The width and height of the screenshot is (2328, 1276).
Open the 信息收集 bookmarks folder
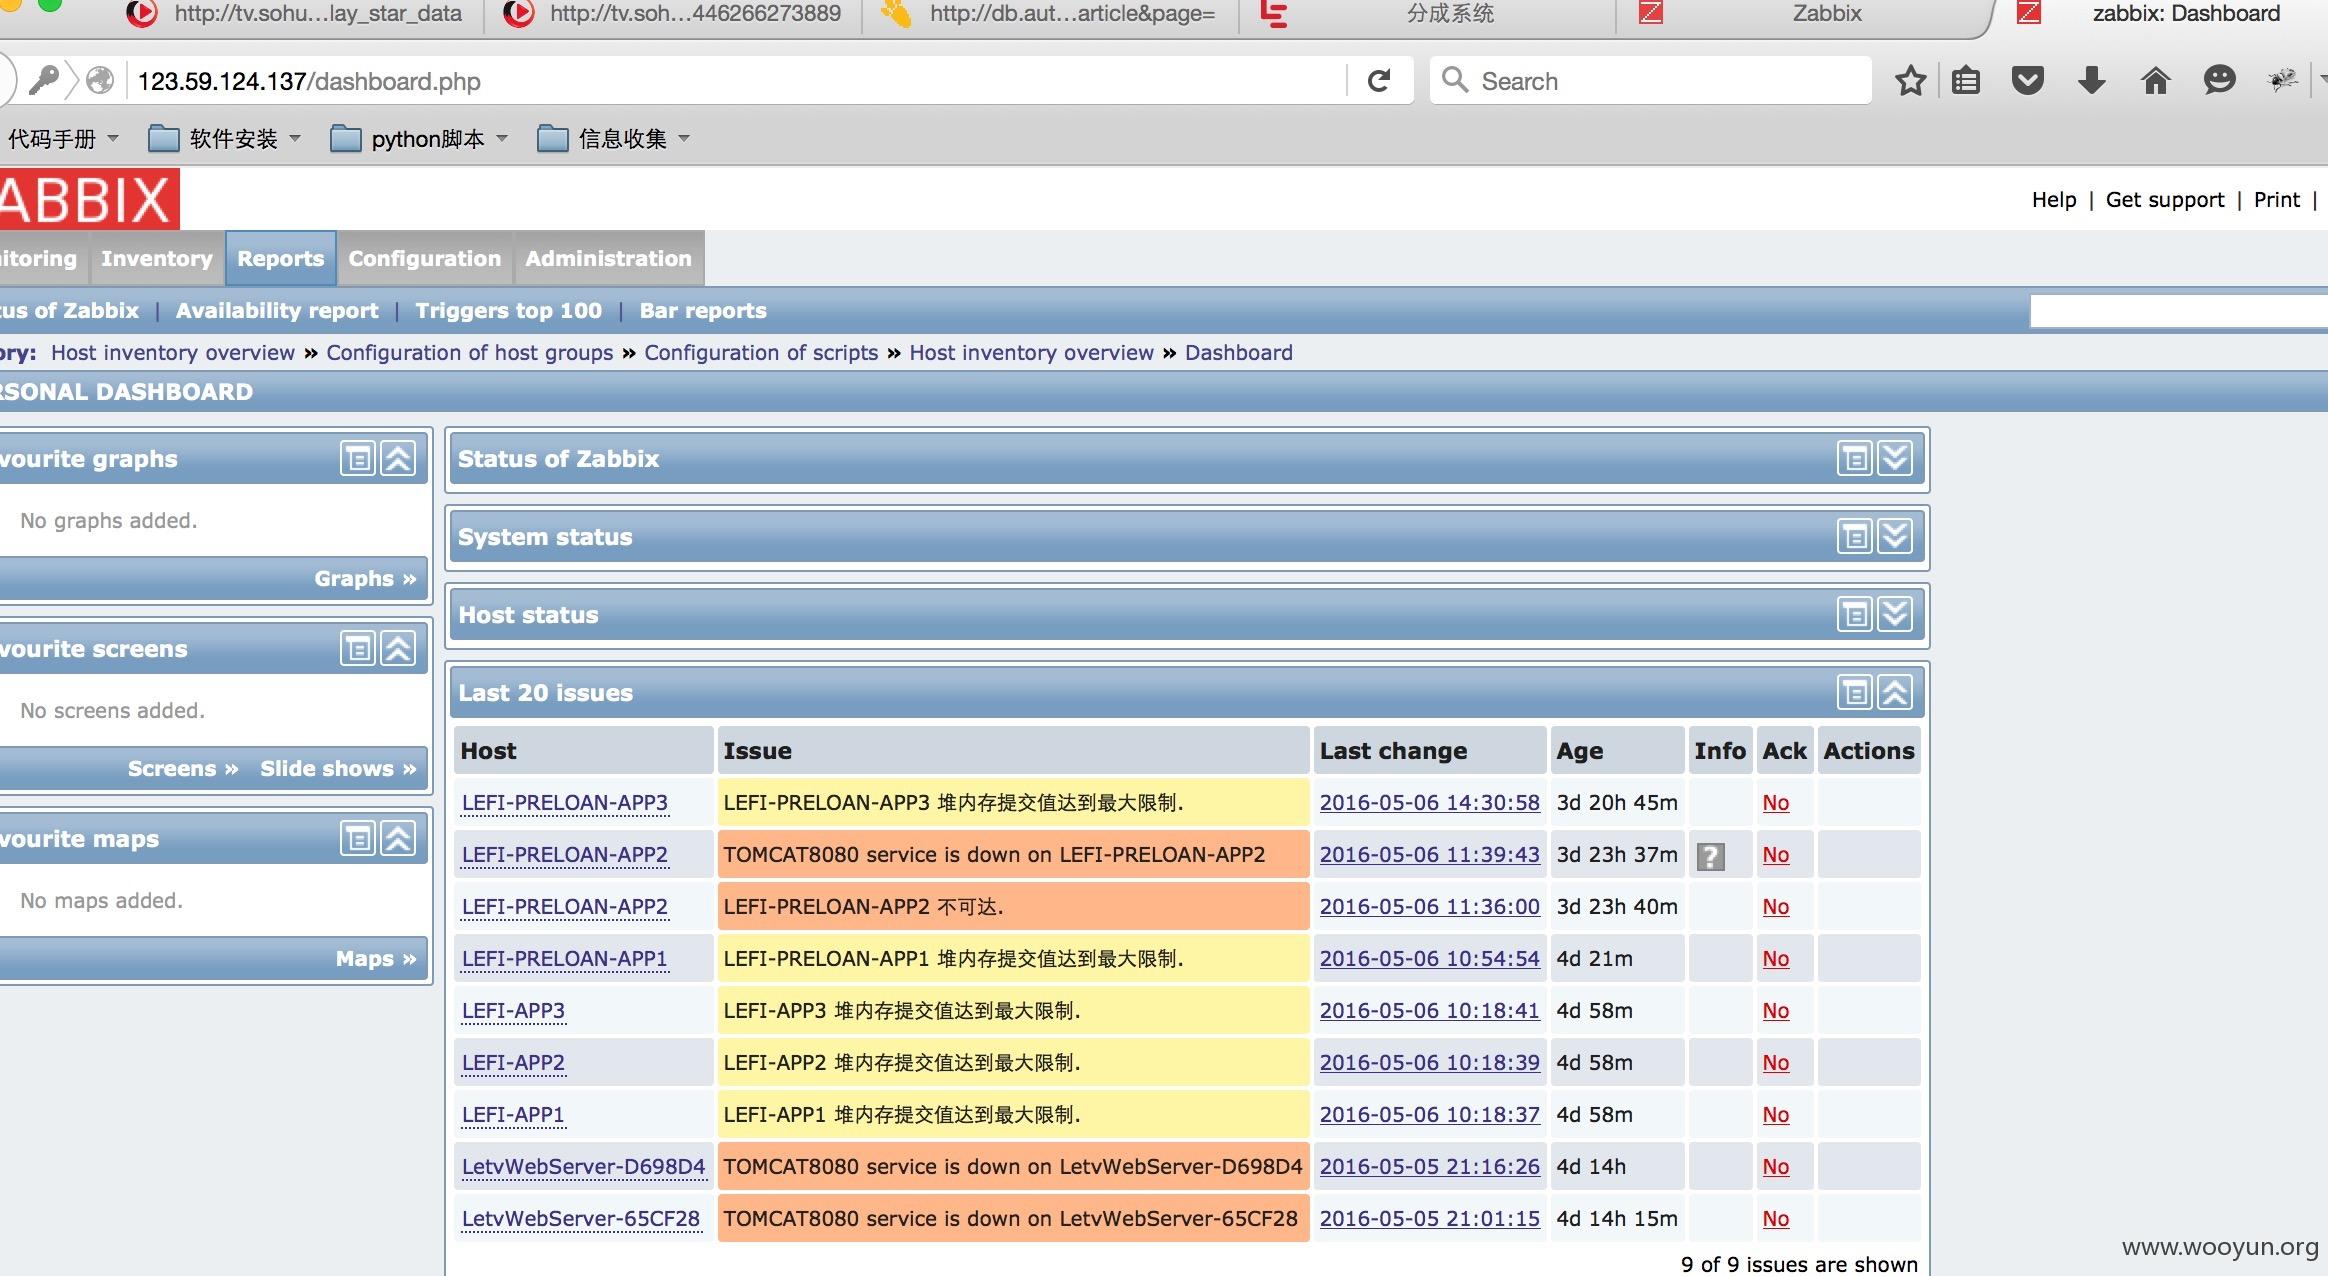614,139
